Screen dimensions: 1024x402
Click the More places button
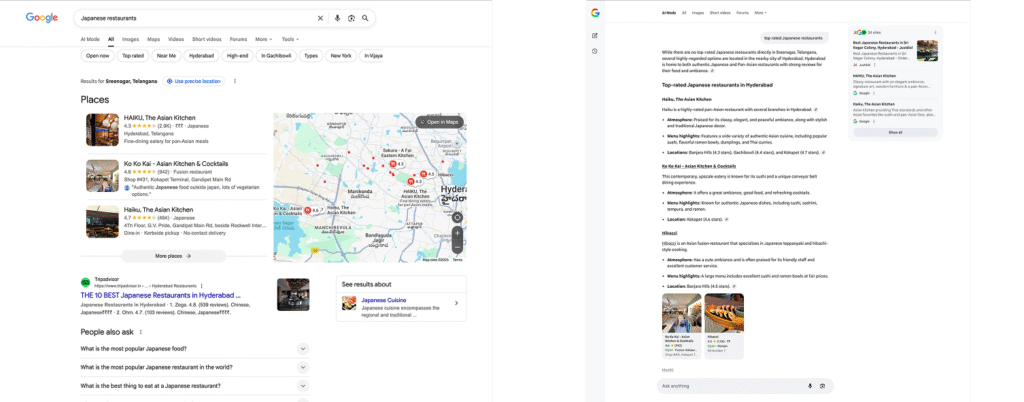173,256
